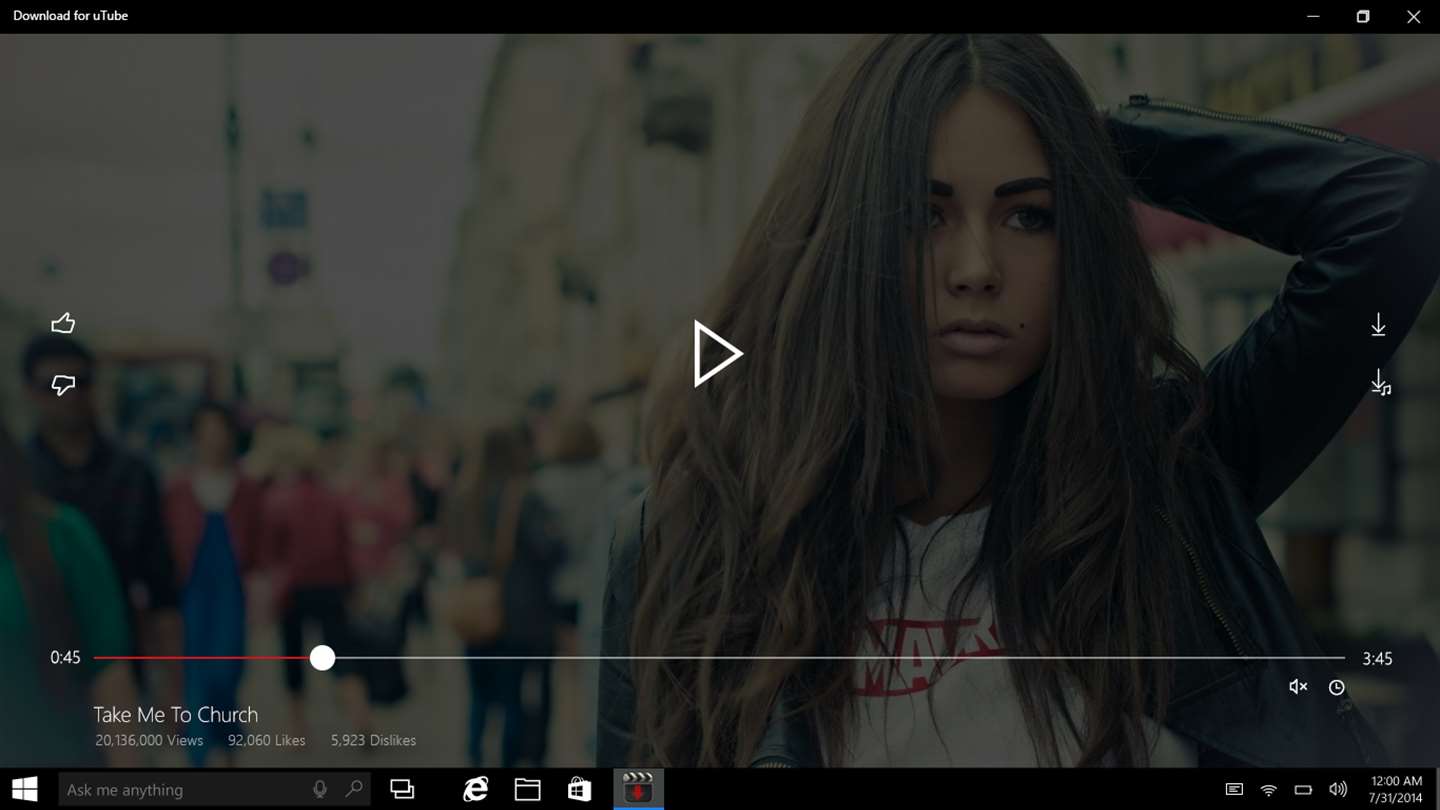Download audio only with music note icon

[x=1380, y=383]
